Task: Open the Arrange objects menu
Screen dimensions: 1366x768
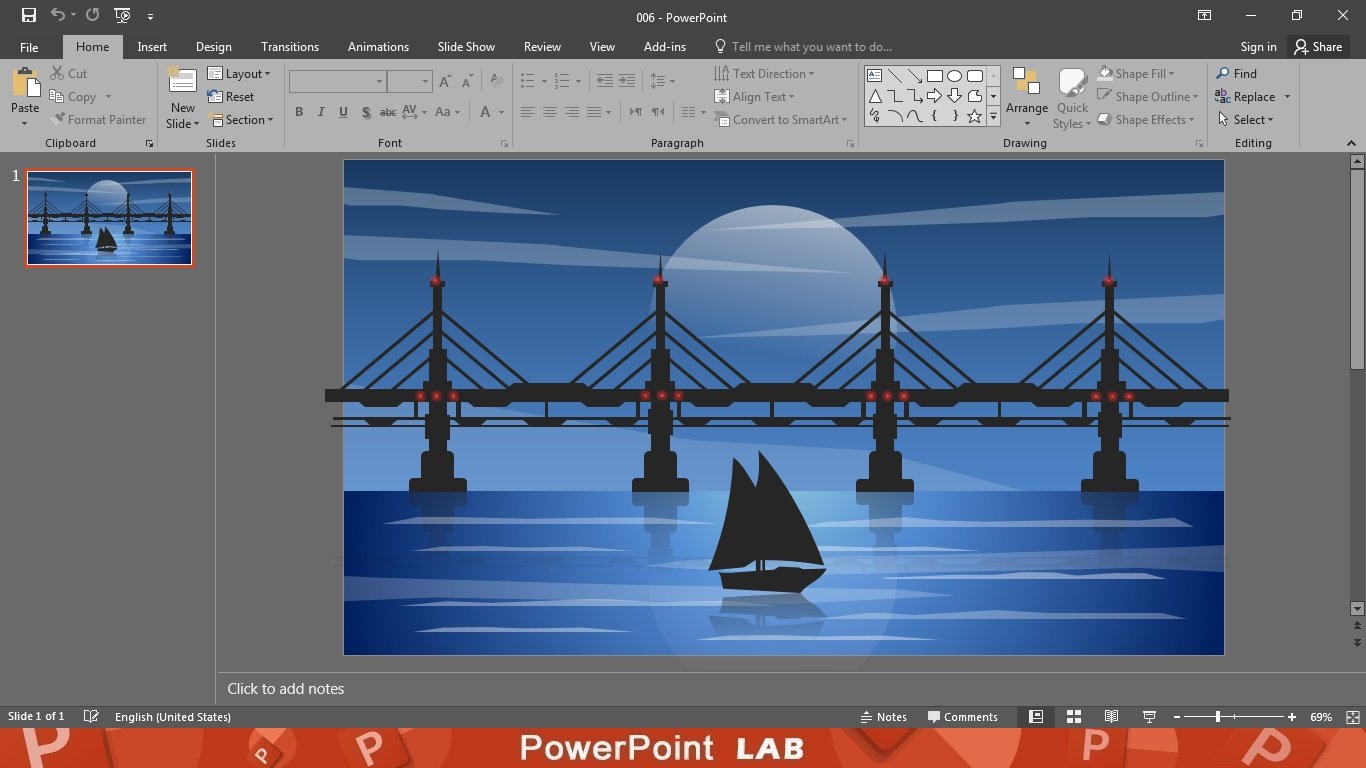Action: 1027,98
